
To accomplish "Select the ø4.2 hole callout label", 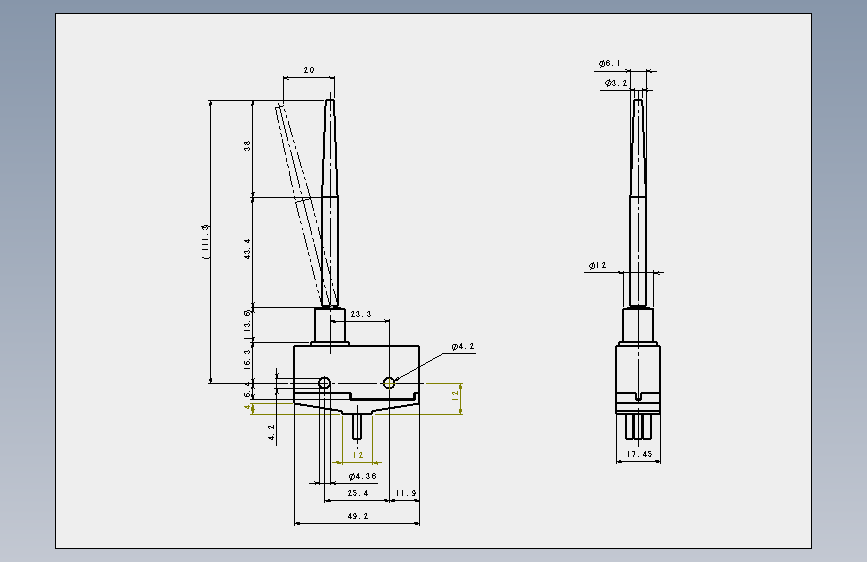I will coord(463,346).
